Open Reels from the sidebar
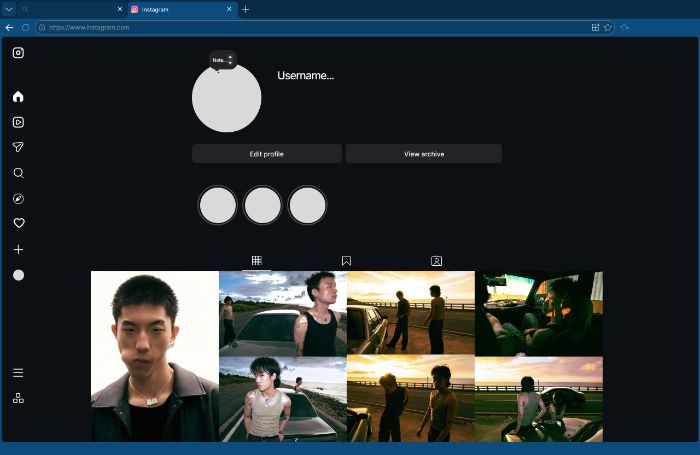Viewport: 700px width, 455px height. point(18,122)
